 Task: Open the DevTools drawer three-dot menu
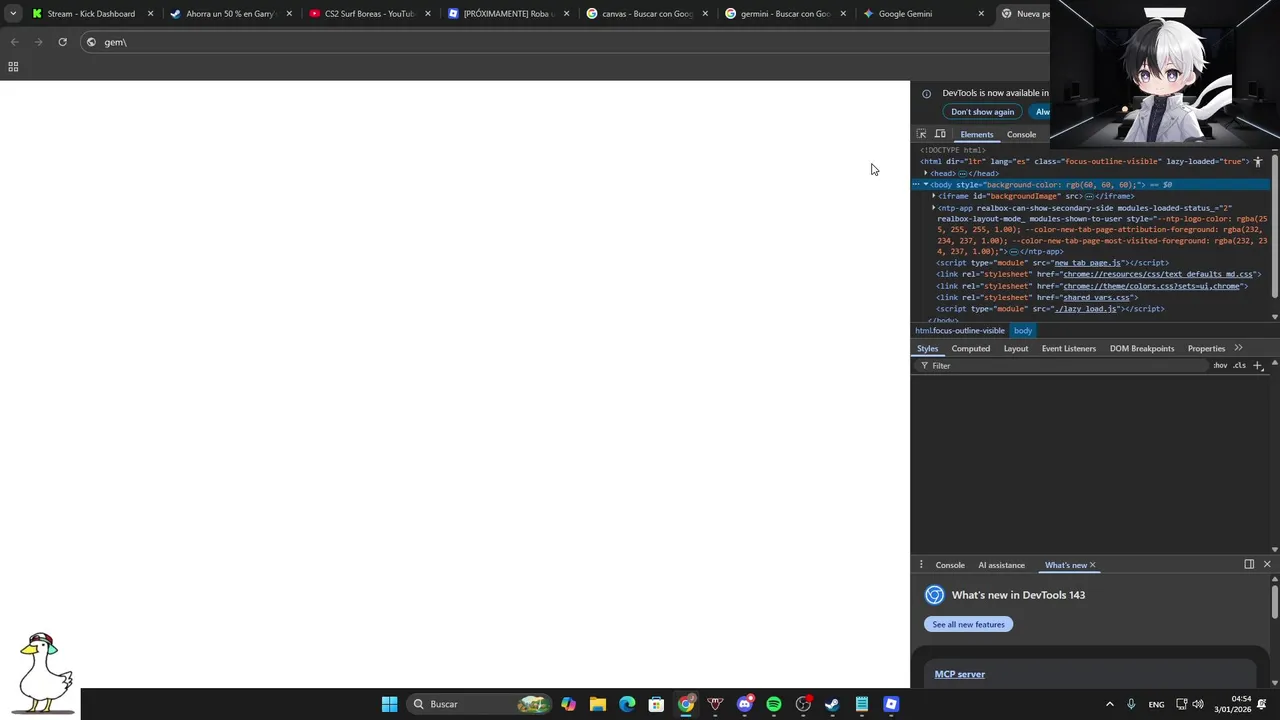point(921,565)
